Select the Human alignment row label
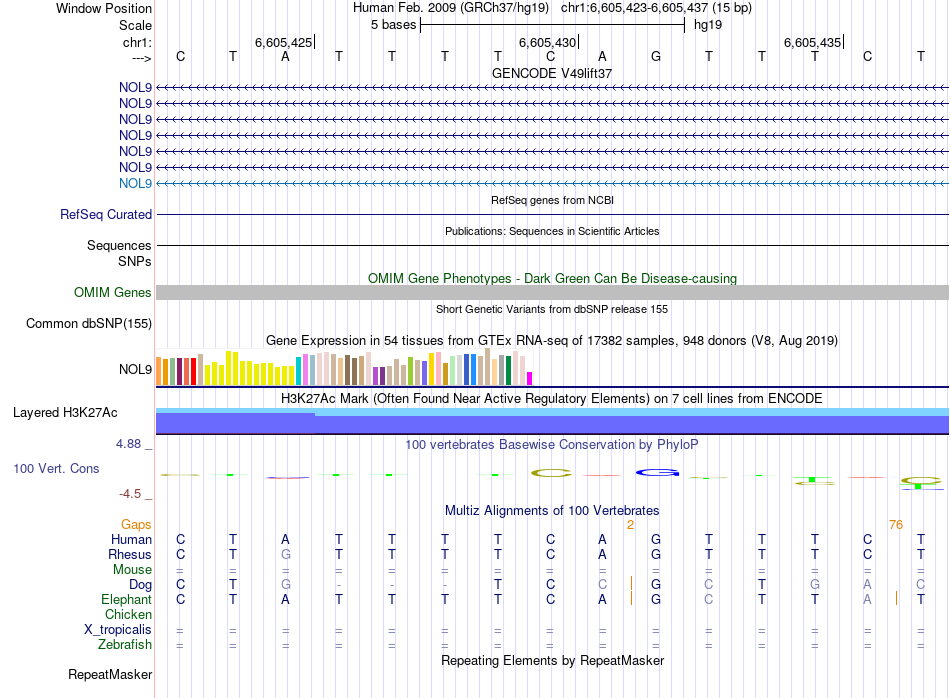Image resolution: width=950 pixels, height=698 pixels. tap(131, 540)
